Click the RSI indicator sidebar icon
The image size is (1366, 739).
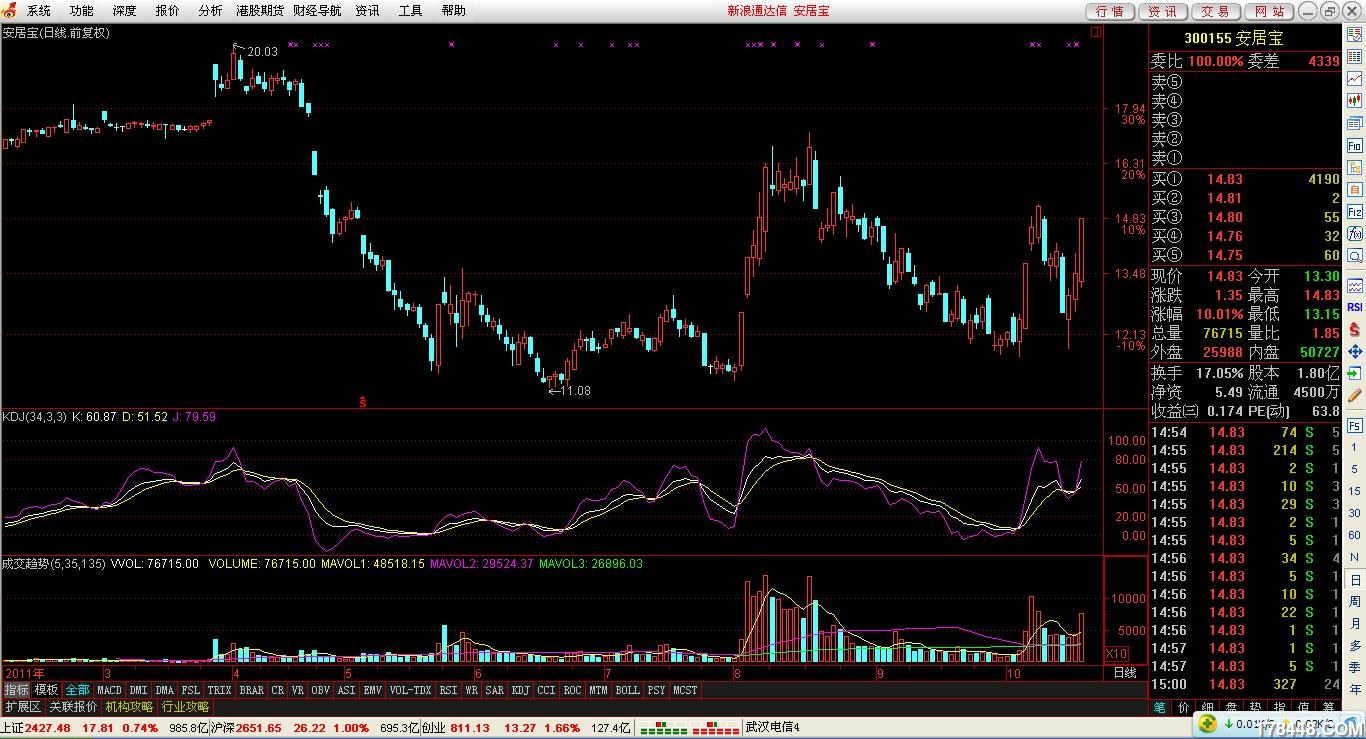coord(1355,307)
